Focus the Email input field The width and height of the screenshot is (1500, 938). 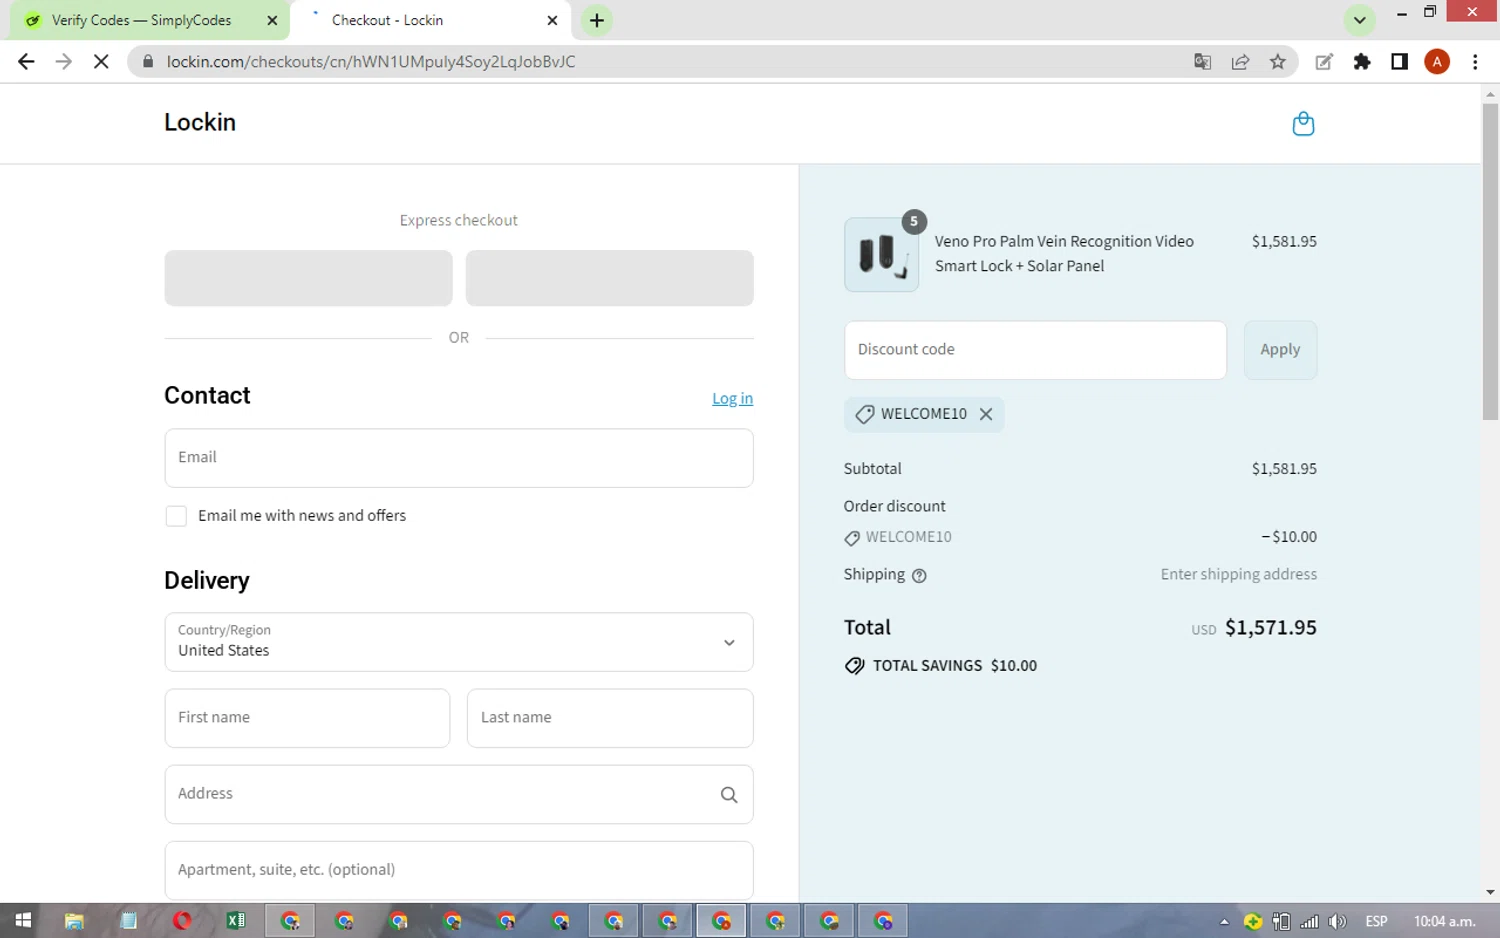tap(459, 458)
